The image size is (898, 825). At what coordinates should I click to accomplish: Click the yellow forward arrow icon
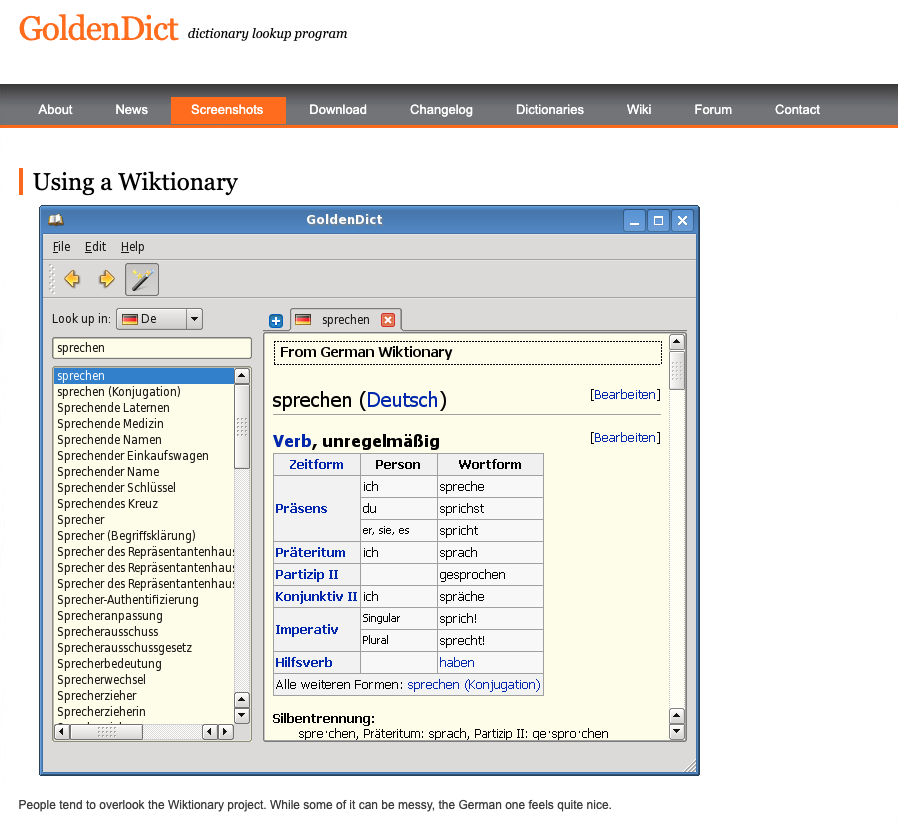106,279
